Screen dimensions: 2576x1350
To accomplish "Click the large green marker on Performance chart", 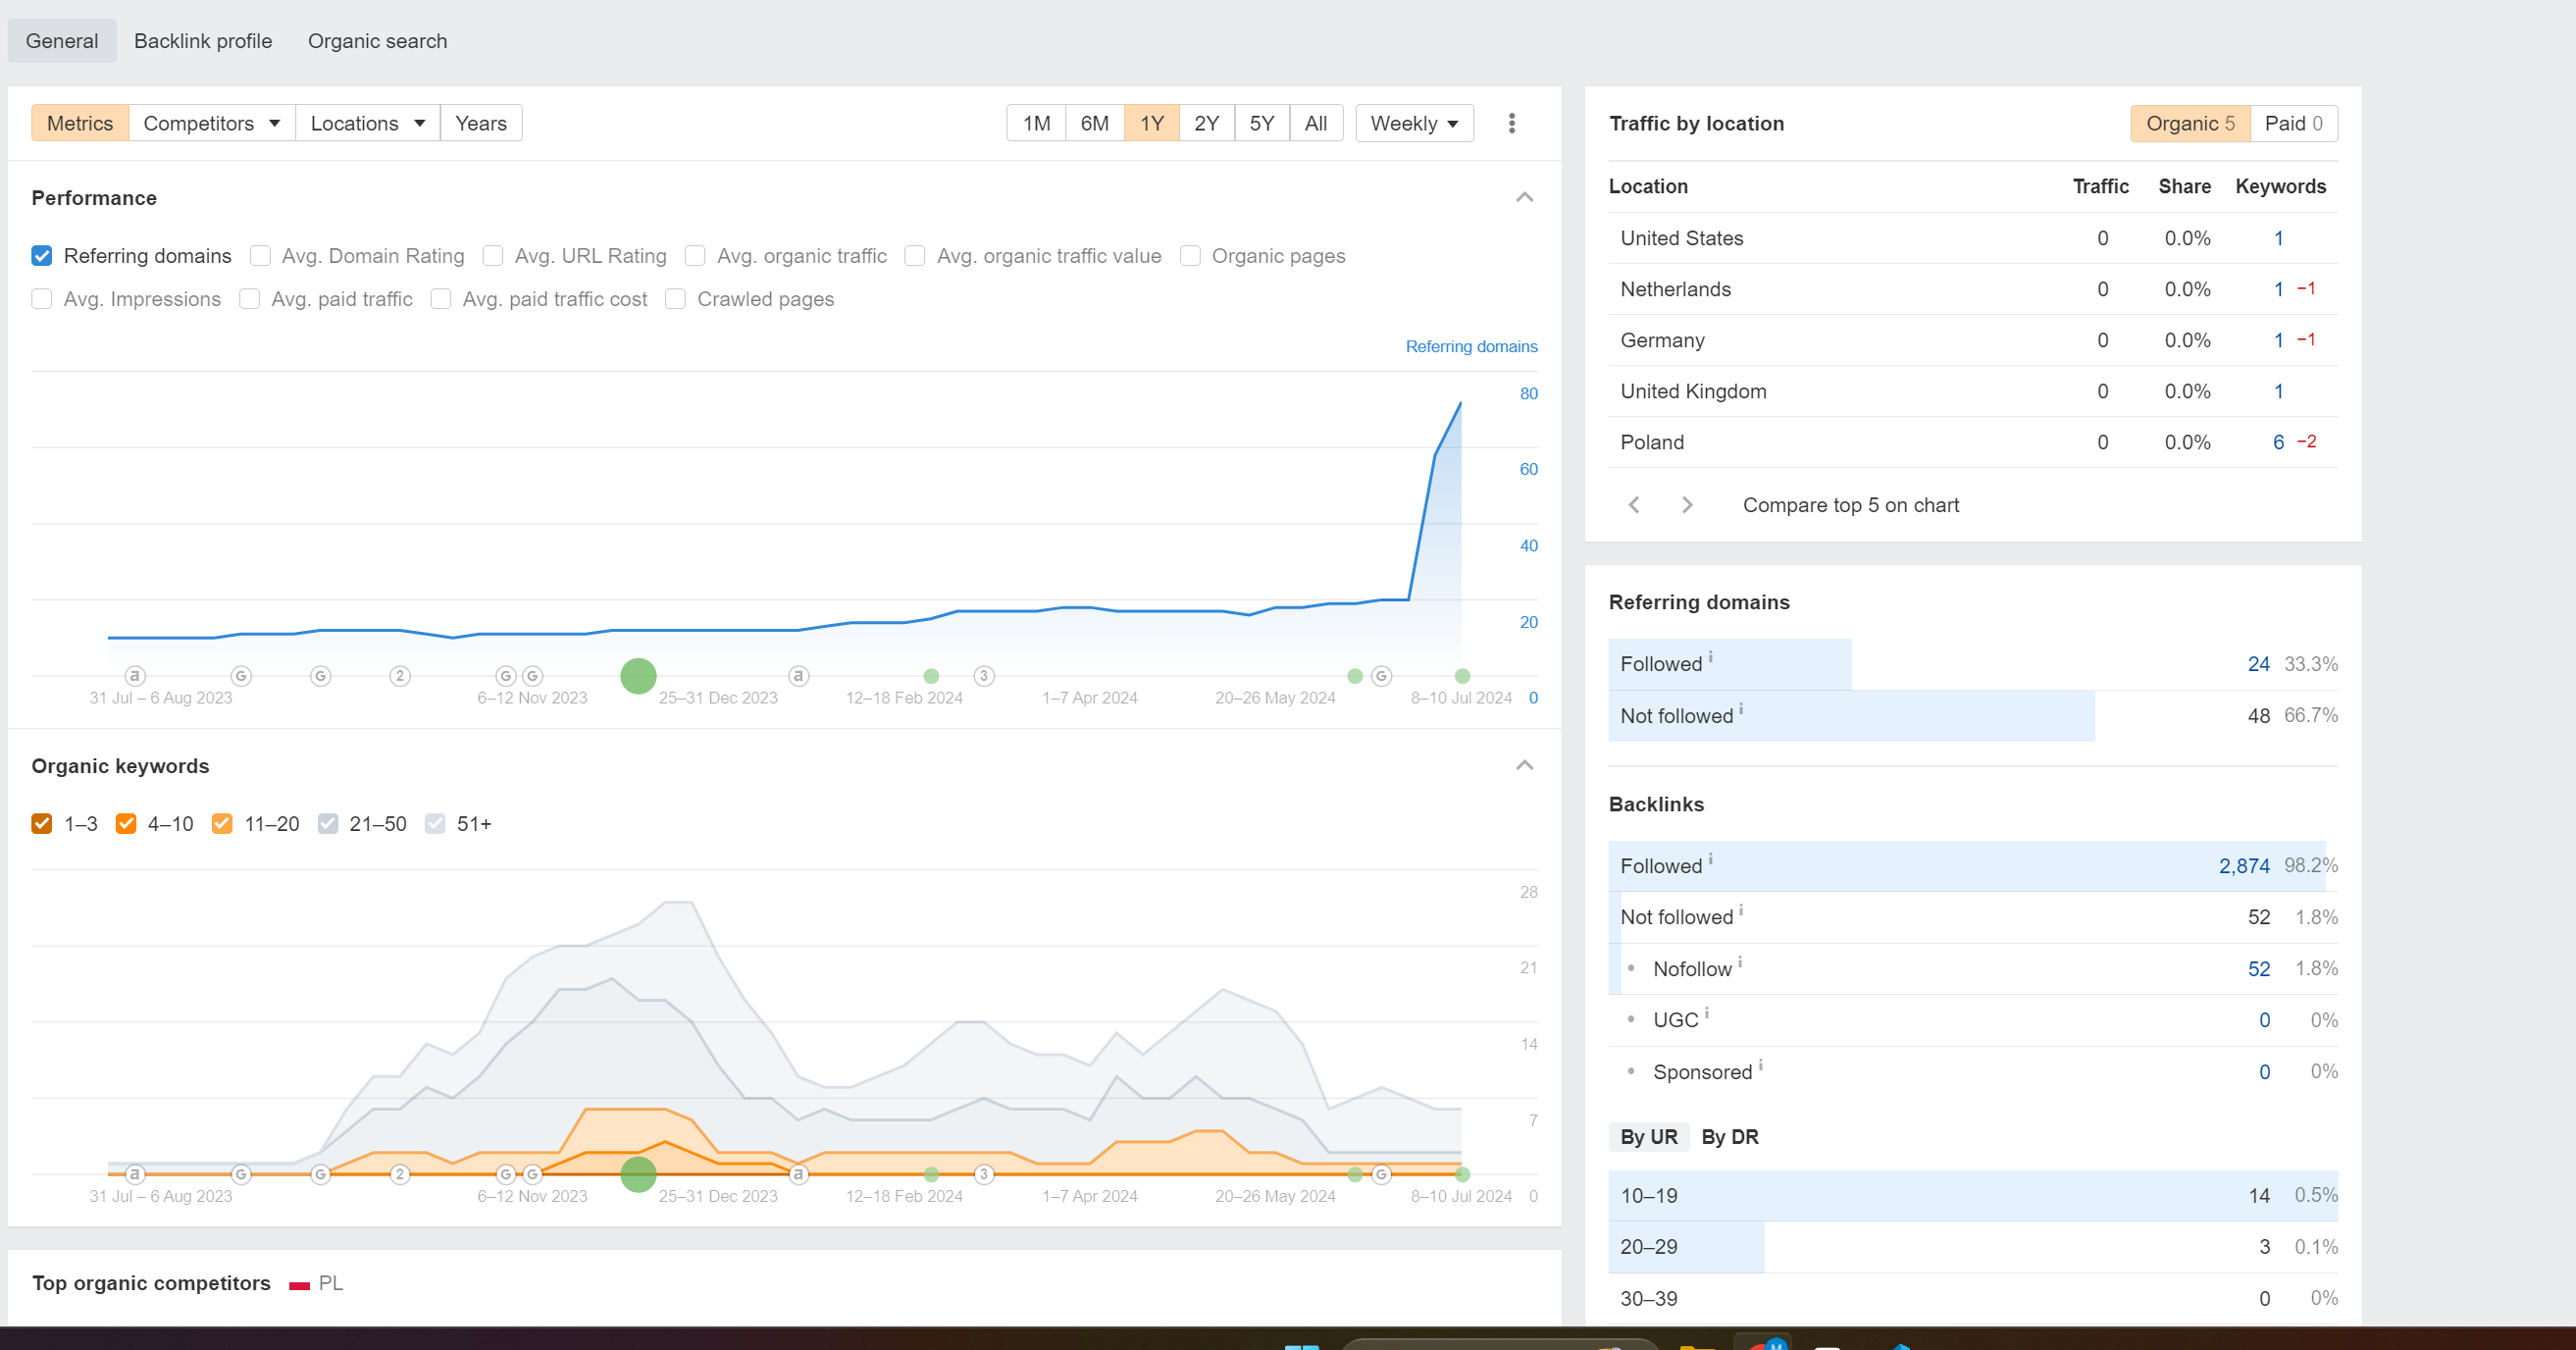I will click(638, 676).
